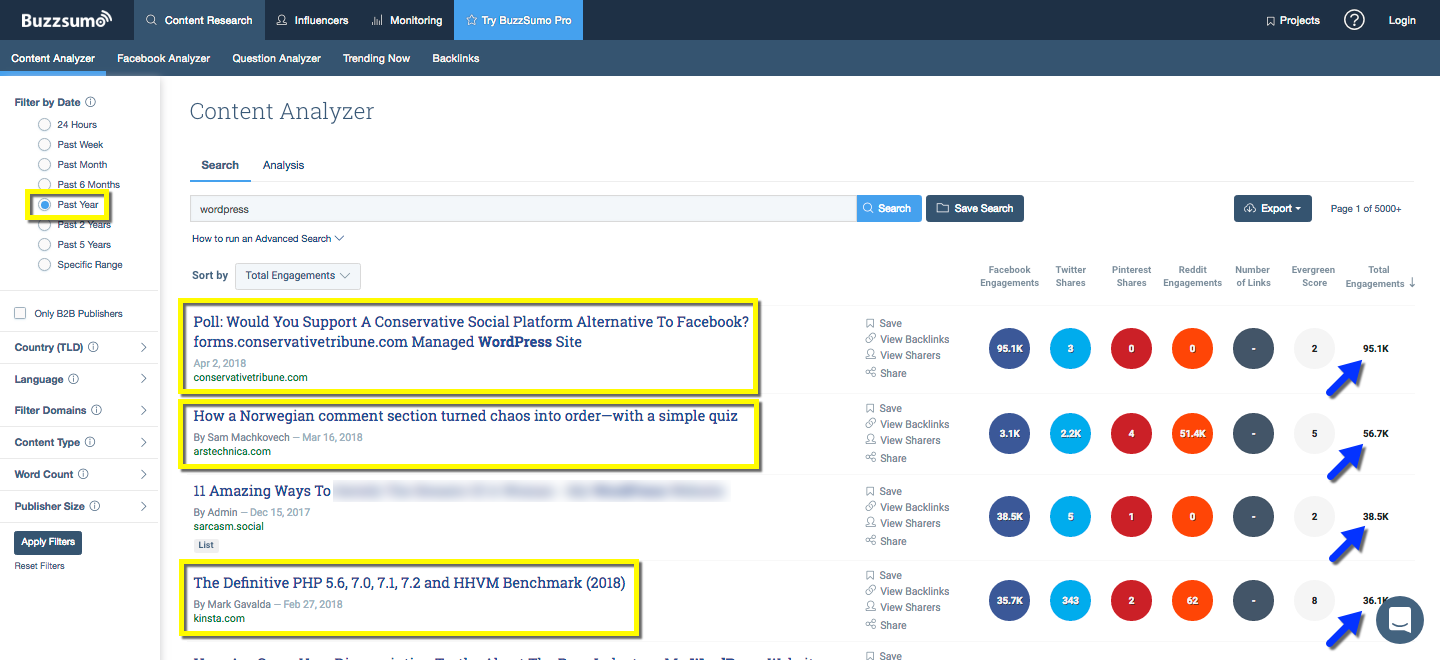Image resolution: width=1440 pixels, height=660 pixels.
Task: Save the conservativetribune.com poll article
Action: pyautogui.click(x=884, y=323)
